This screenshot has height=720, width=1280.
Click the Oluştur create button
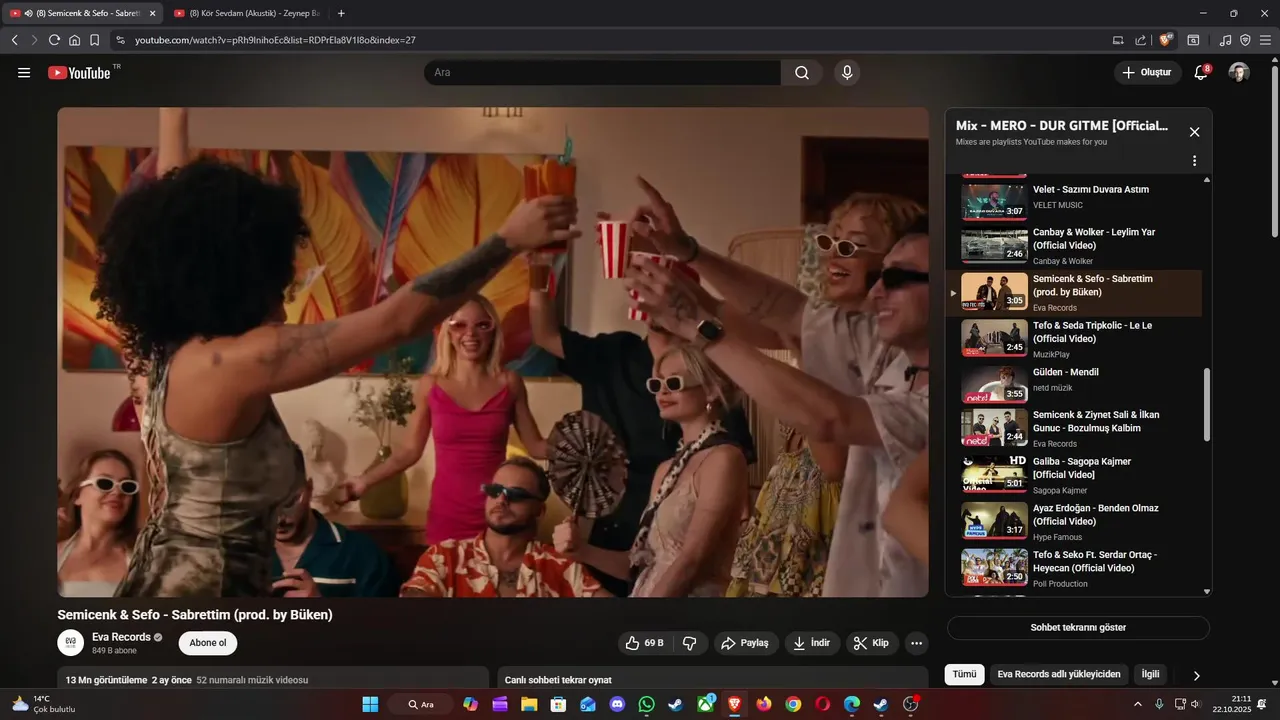[1148, 72]
